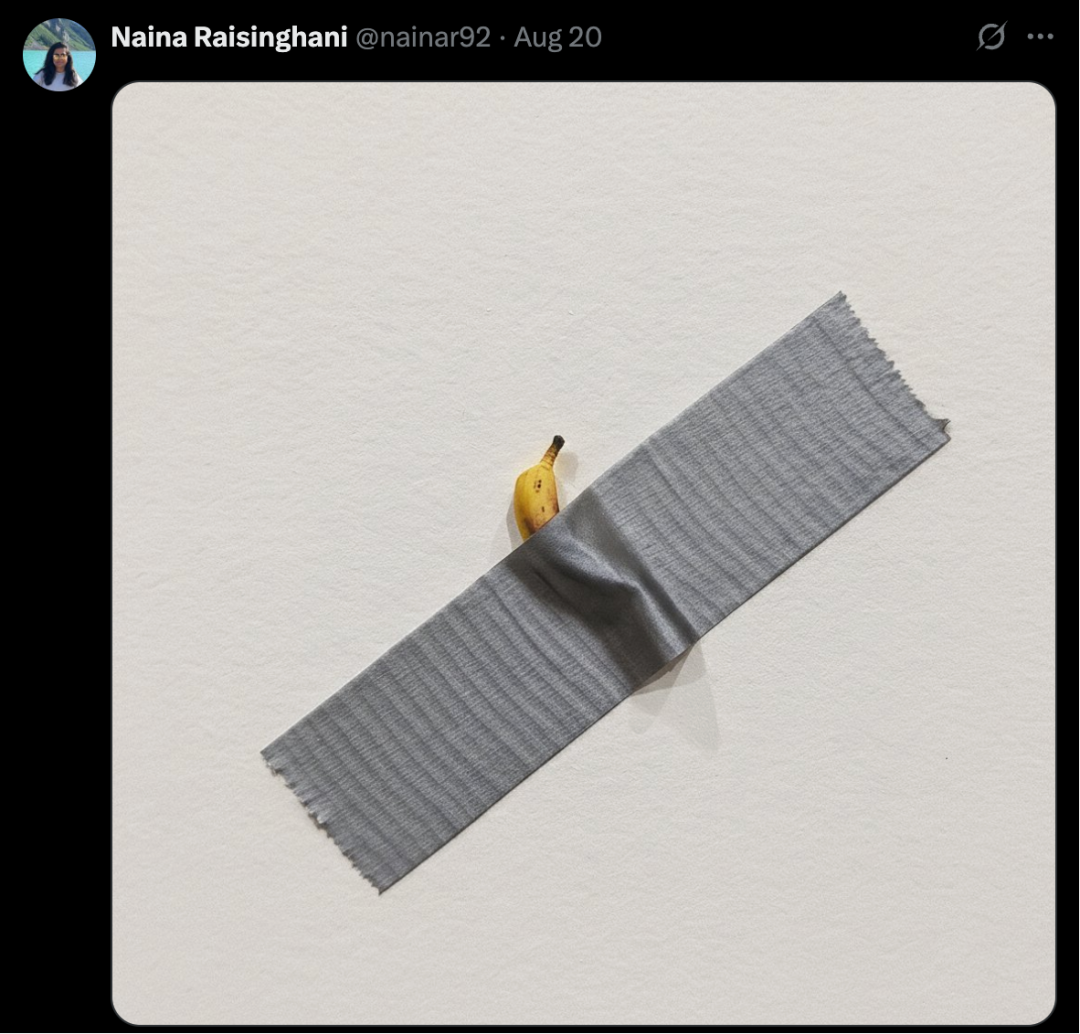
Task: Open the Grok explain-post icon
Action: tap(991, 37)
